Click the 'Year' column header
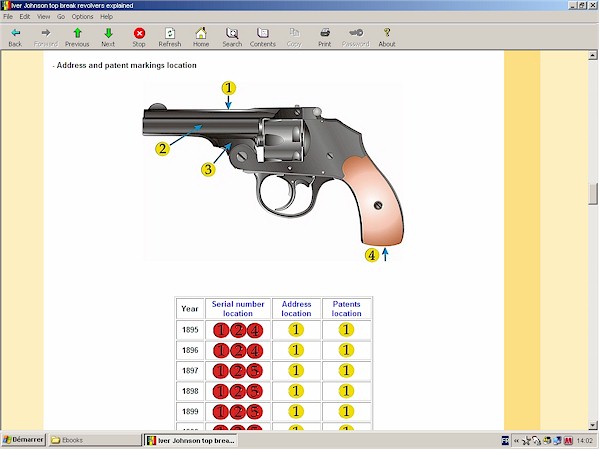 click(x=190, y=308)
